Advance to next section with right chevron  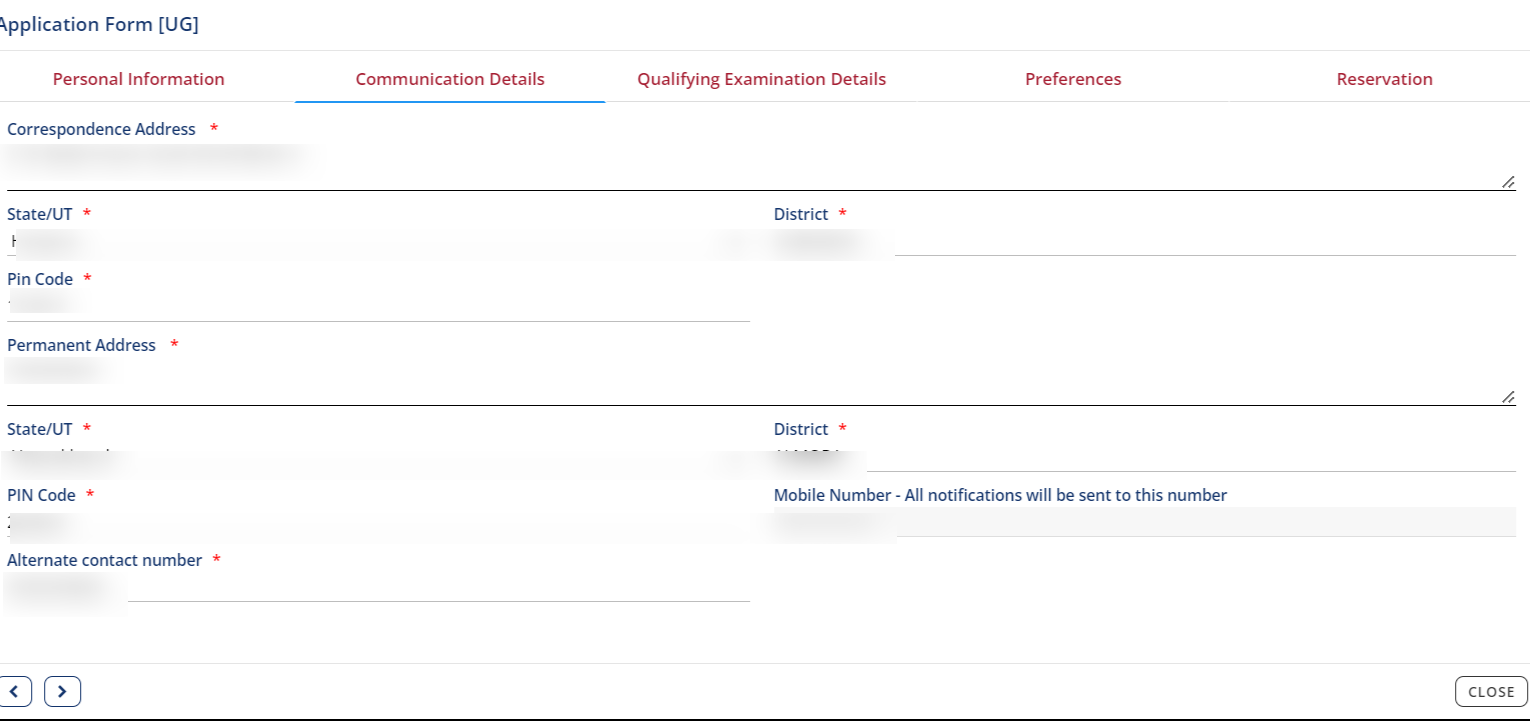62,691
